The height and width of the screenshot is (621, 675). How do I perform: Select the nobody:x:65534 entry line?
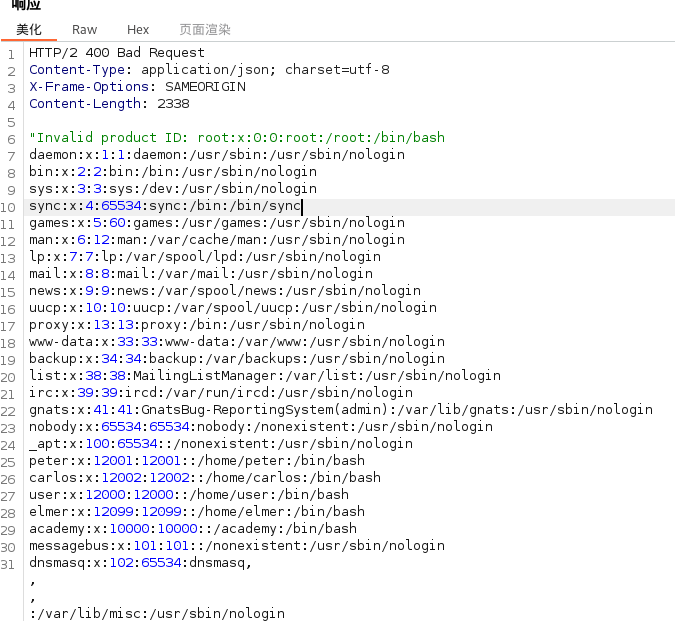[261, 426]
